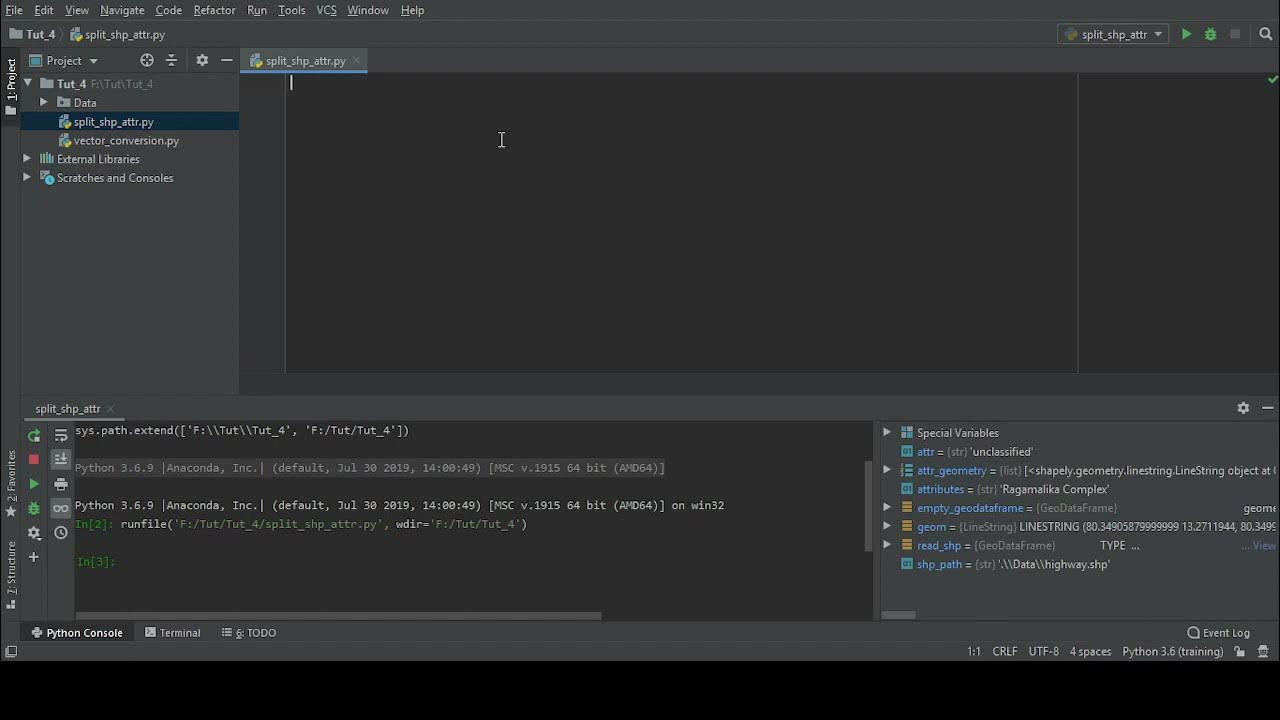Expand the Data folder
1280x720 pixels.
[x=44, y=102]
